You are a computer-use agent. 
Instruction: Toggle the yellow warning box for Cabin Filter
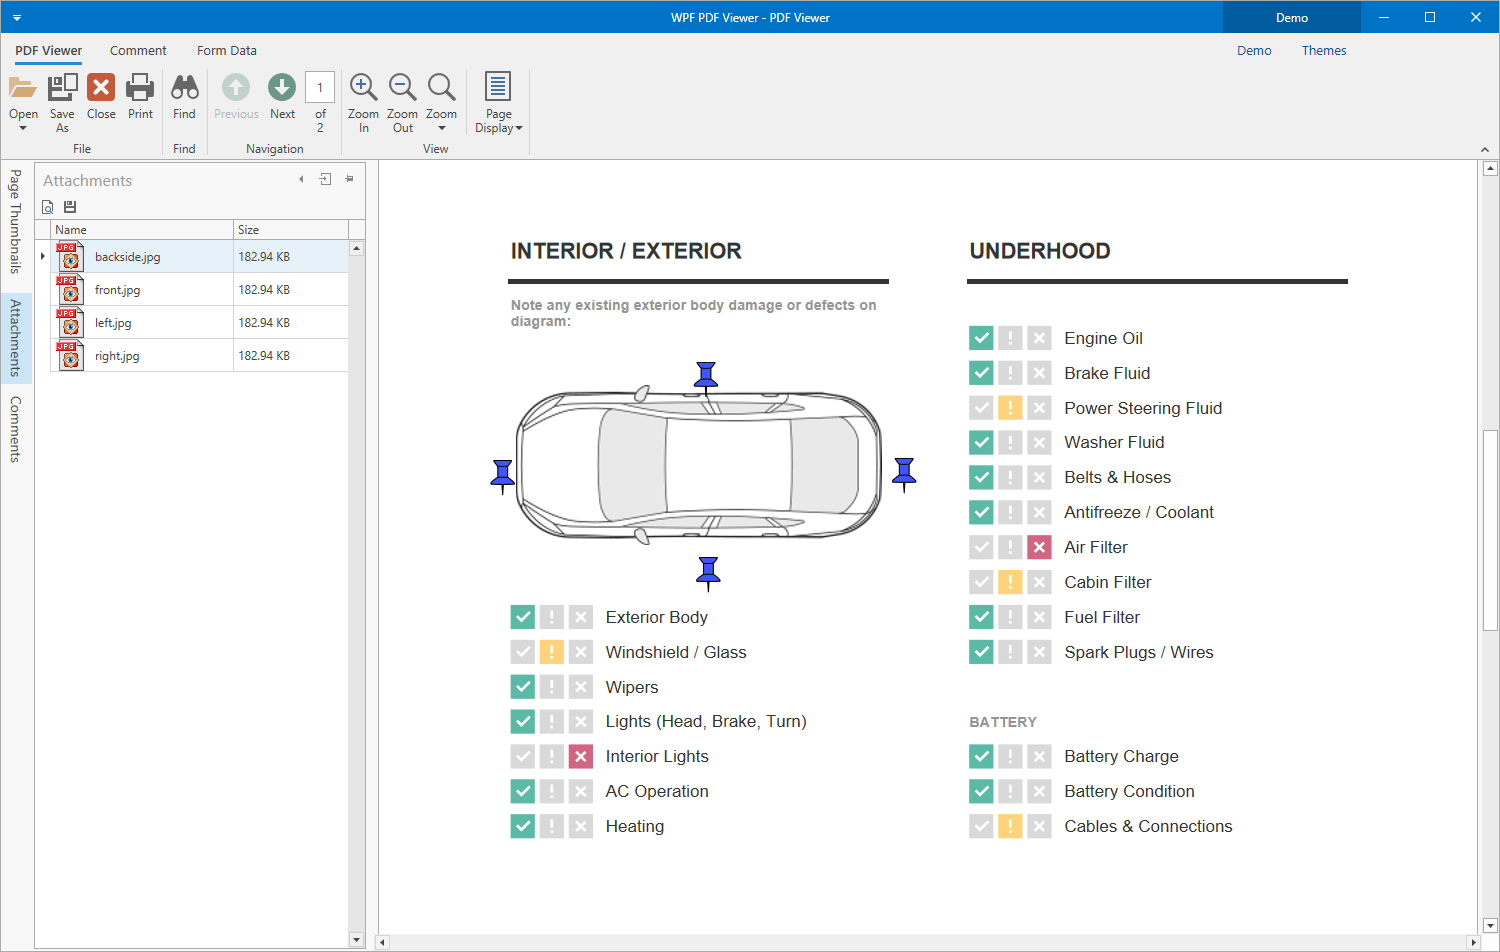point(1010,582)
